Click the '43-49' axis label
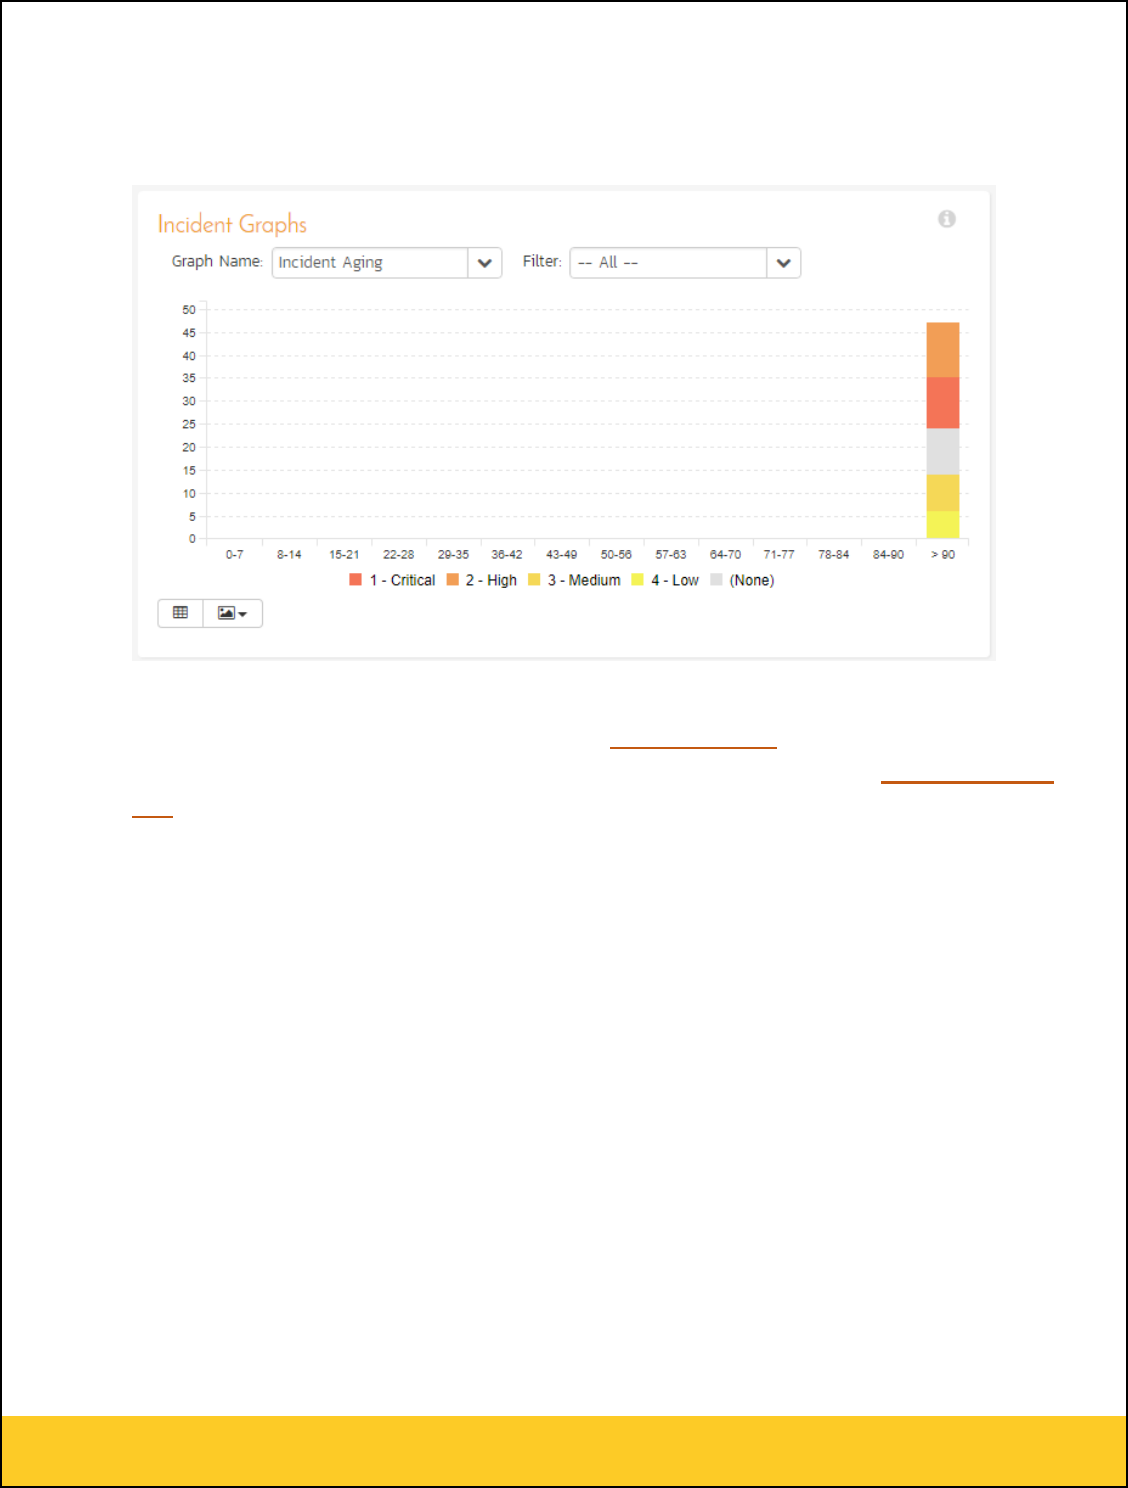This screenshot has height=1488, width=1128. tap(561, 555)
